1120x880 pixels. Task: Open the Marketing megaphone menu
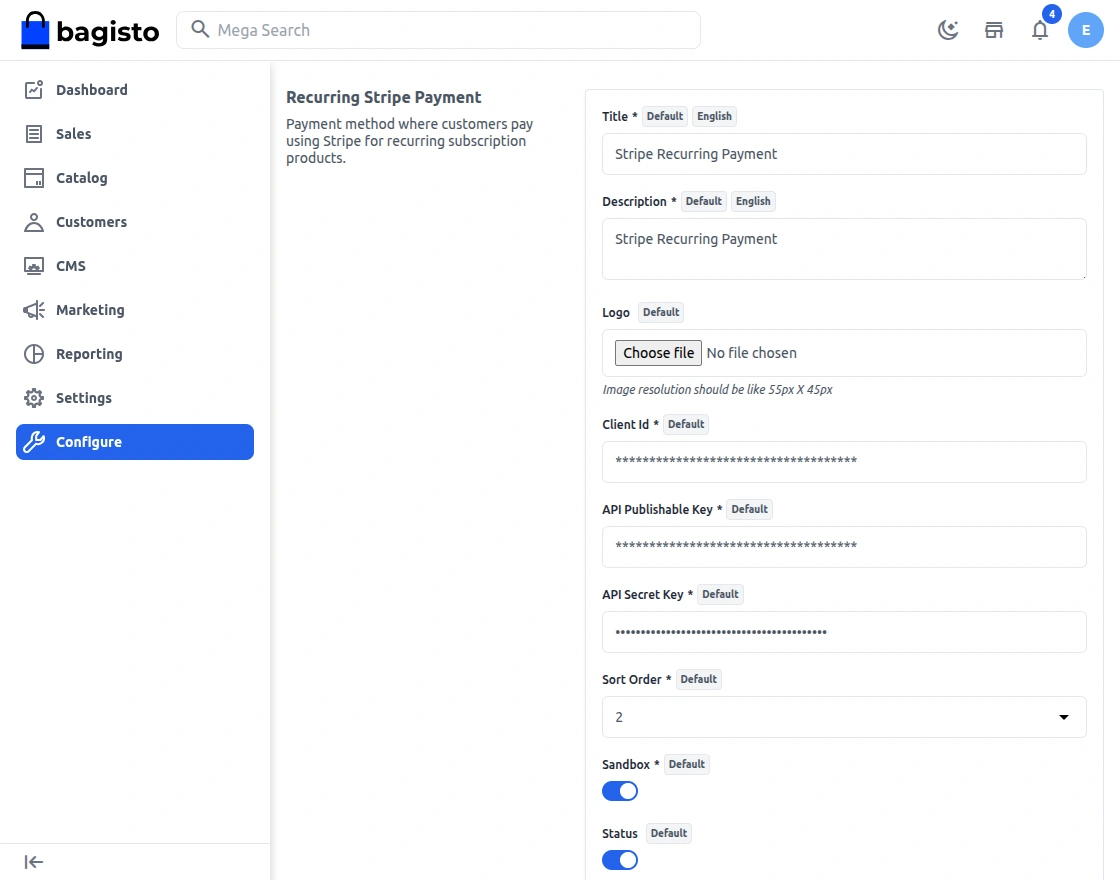(90, 310)
